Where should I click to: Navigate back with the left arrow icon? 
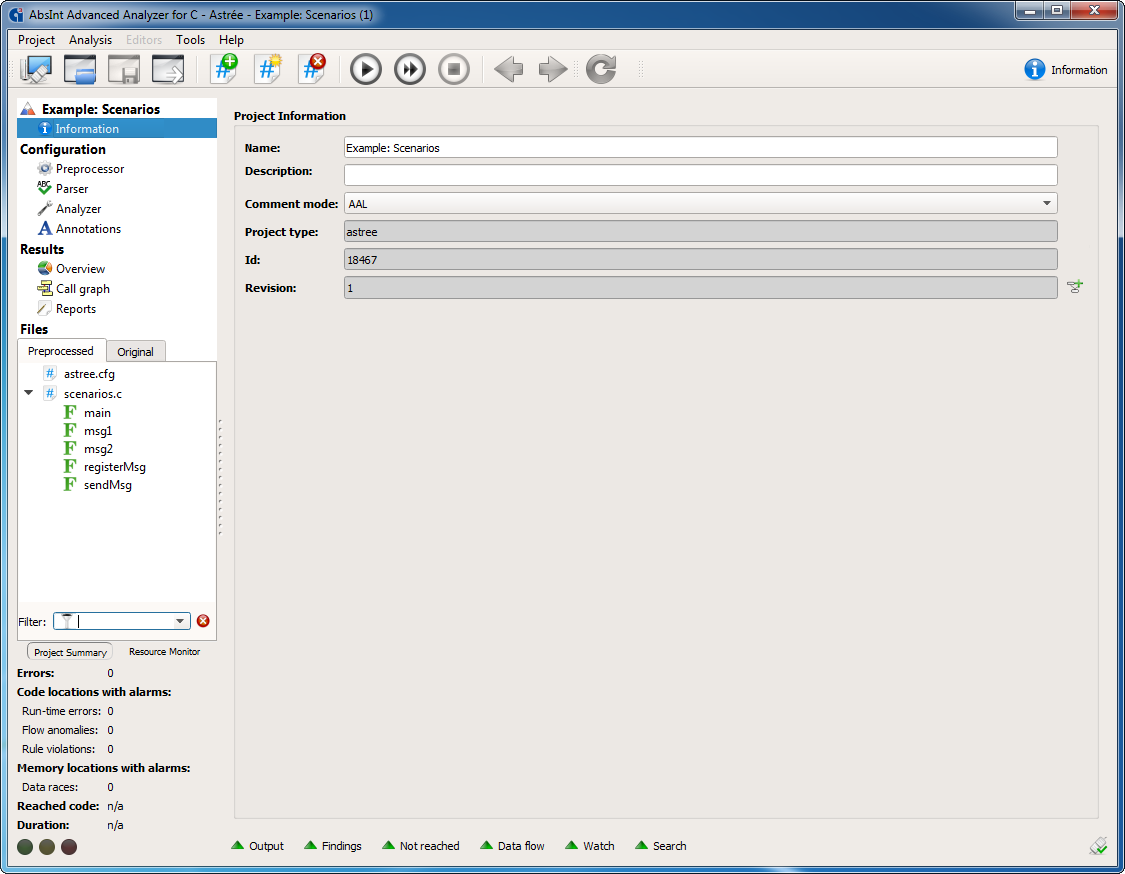pyautogui.click(x=509, y=70)
